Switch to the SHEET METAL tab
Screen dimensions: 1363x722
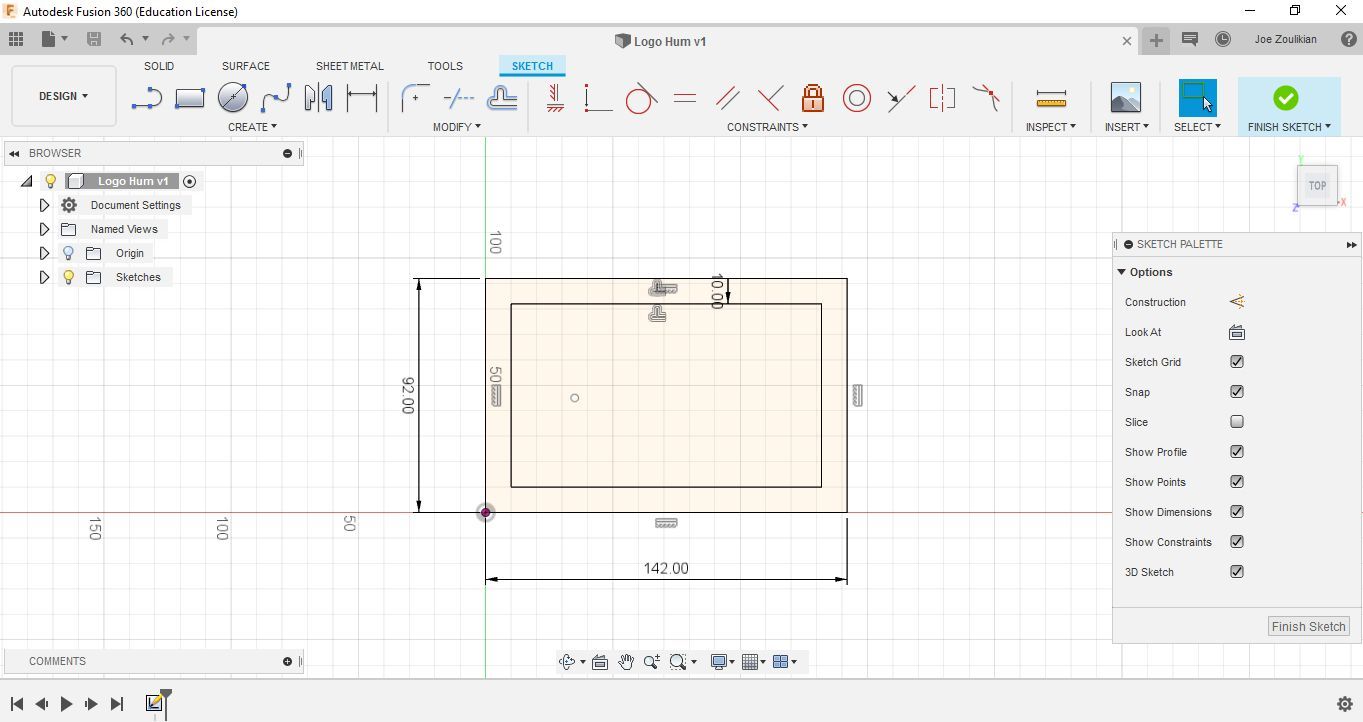click(349, 66)
